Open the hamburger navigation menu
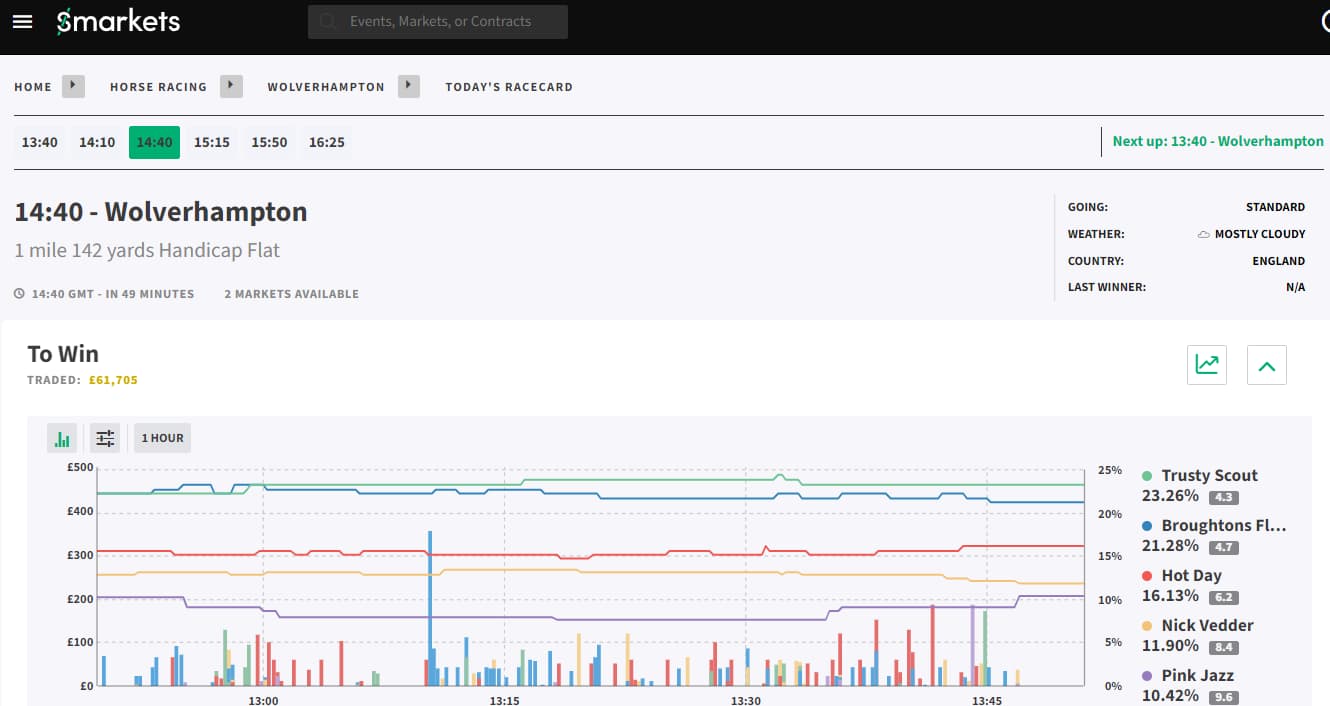 [22, 21]
